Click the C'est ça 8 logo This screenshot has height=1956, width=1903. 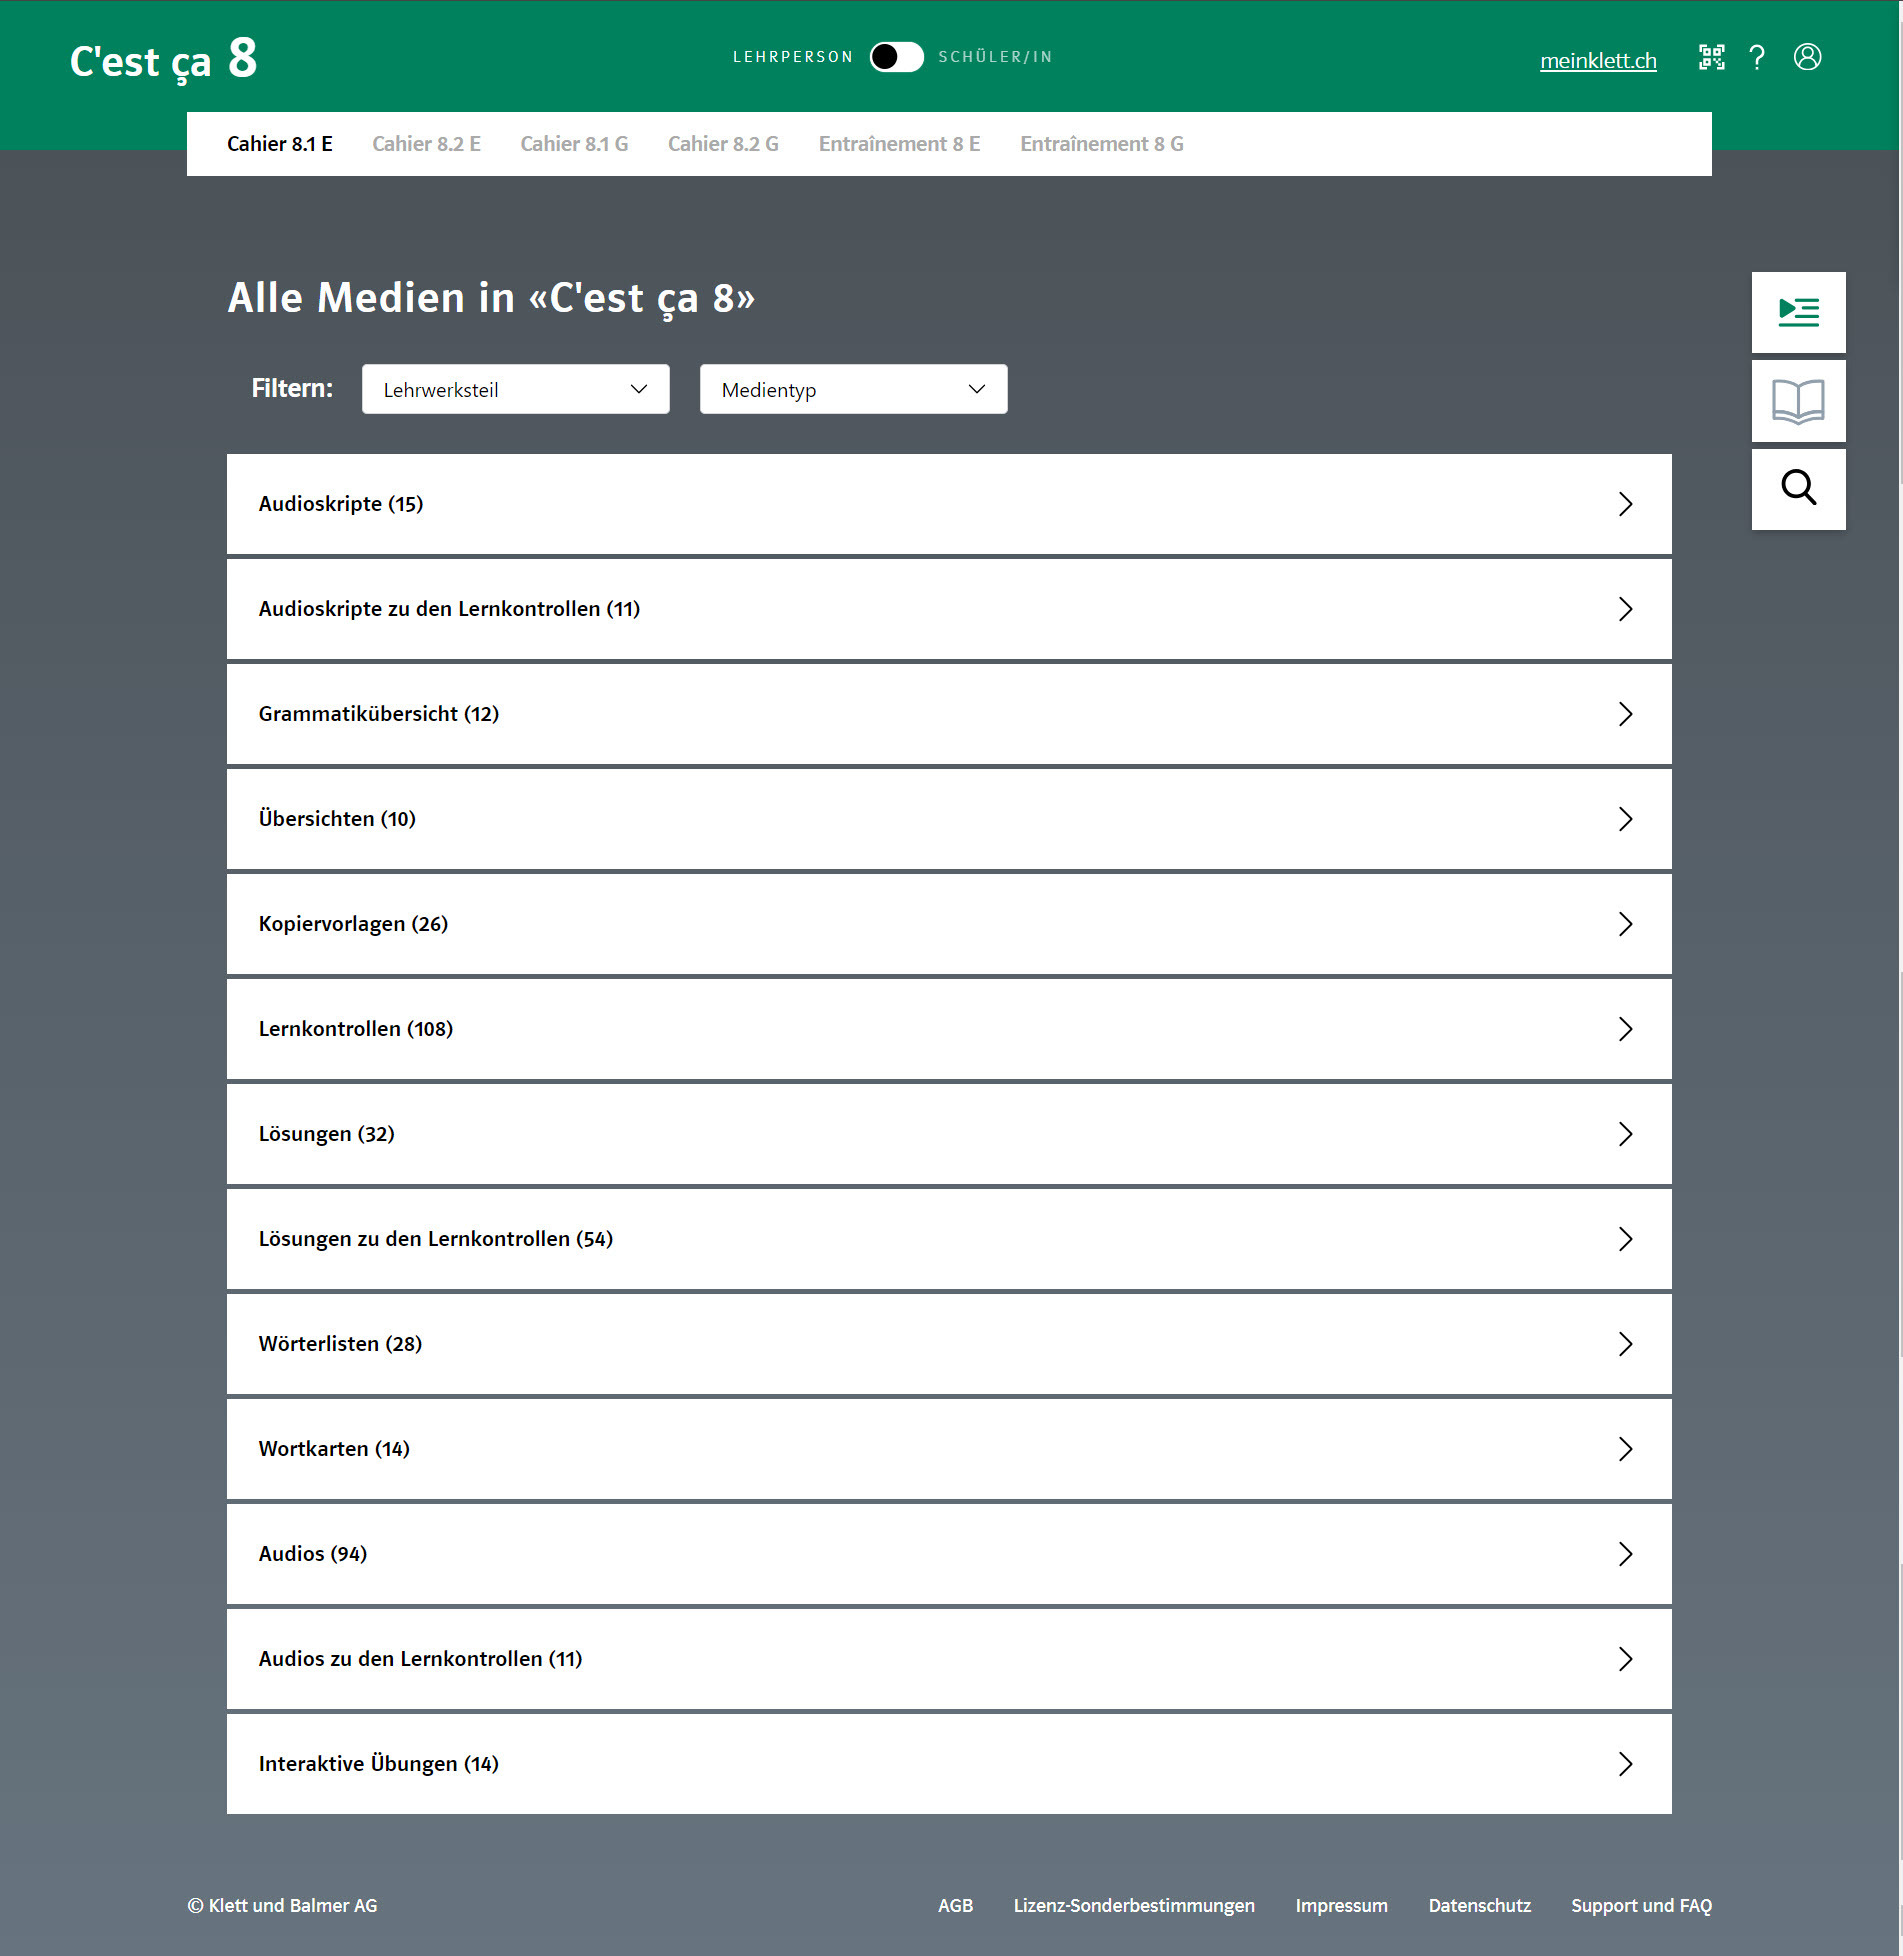point(163,60)
